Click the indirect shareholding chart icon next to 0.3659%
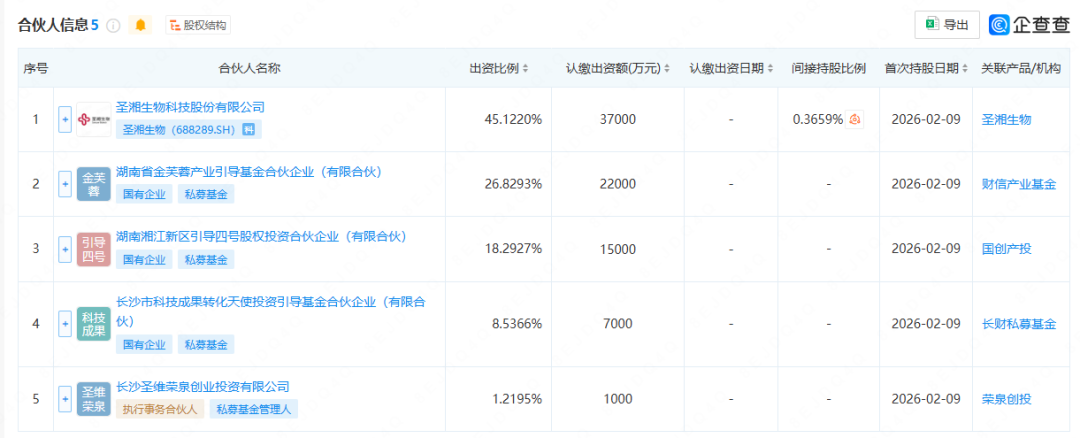 point(856,120)
